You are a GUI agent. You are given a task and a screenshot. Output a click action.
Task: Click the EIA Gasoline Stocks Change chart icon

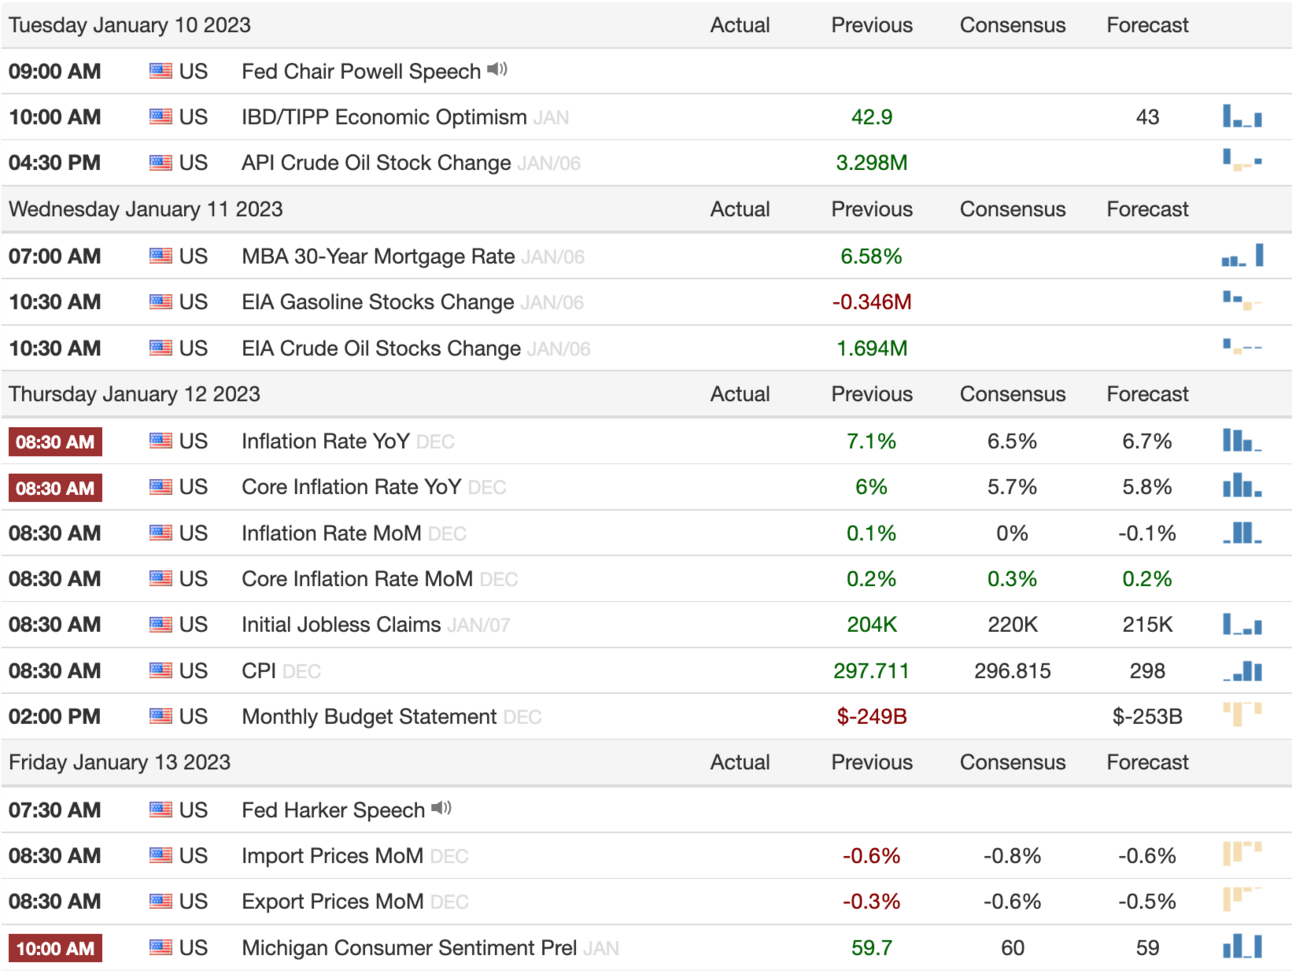(x=1242, y=300)
